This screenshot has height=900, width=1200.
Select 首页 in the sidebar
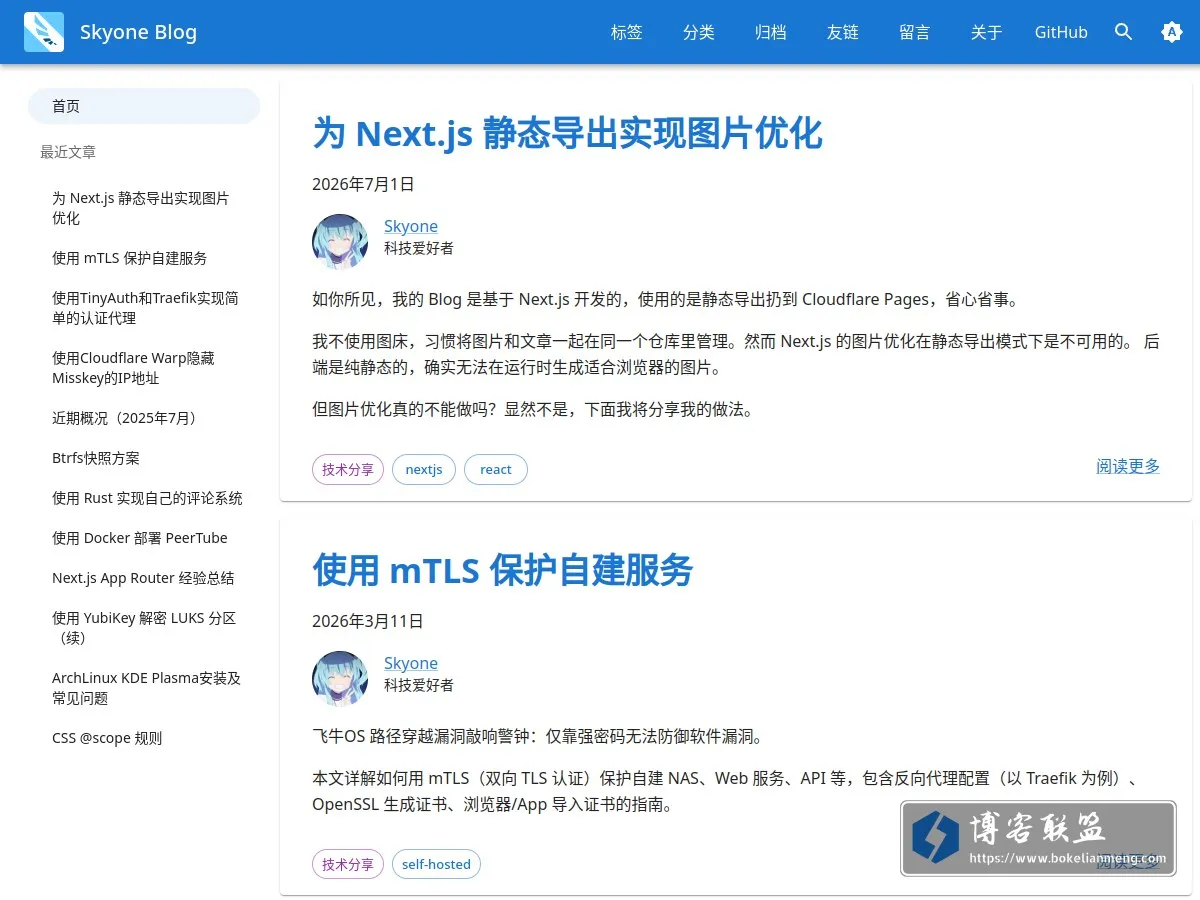(144, 106)
